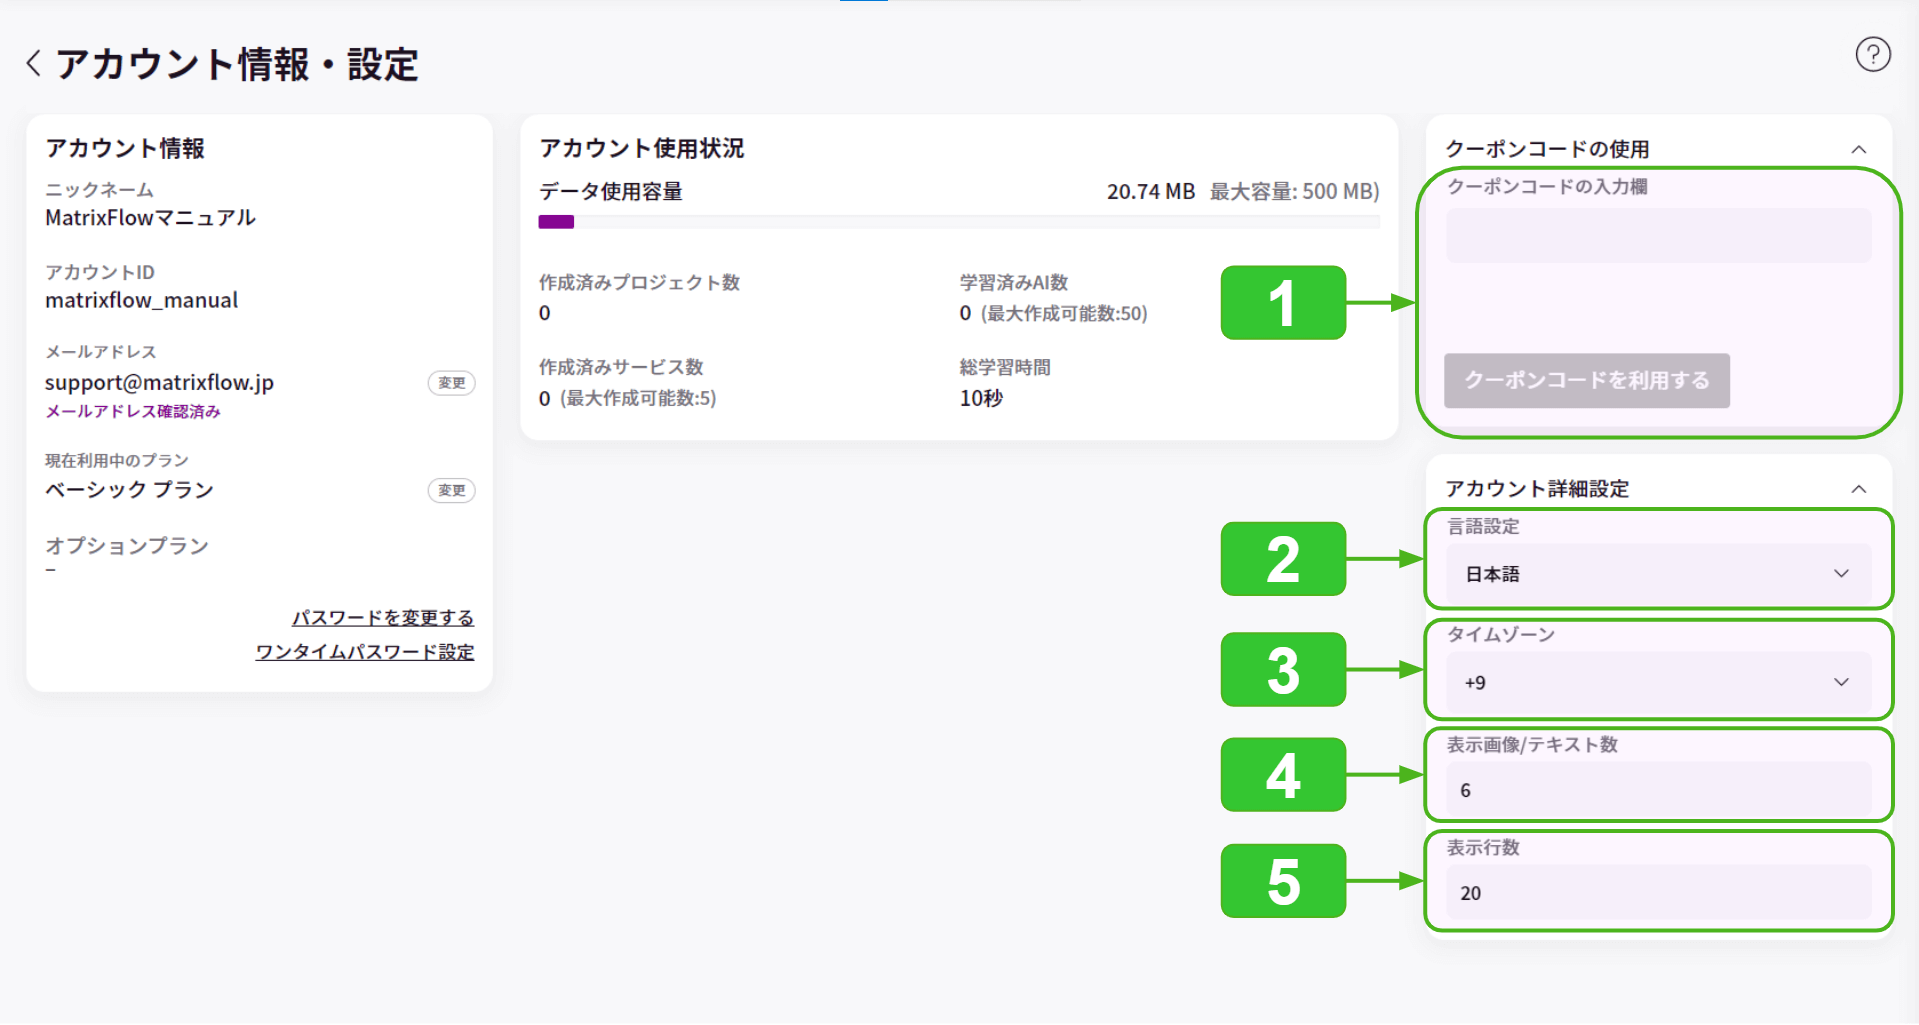The image size is (1919, 1025).
Task: Select the support@matrixflow.jp email text
Action: [x=159, y=382]
